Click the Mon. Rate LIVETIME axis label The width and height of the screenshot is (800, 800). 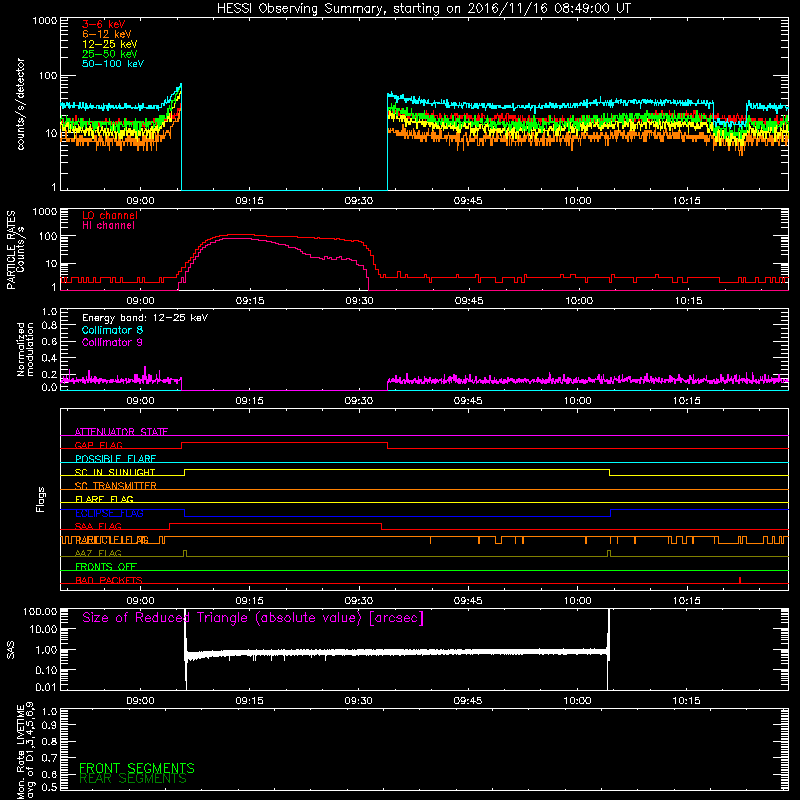click(25, 750)
